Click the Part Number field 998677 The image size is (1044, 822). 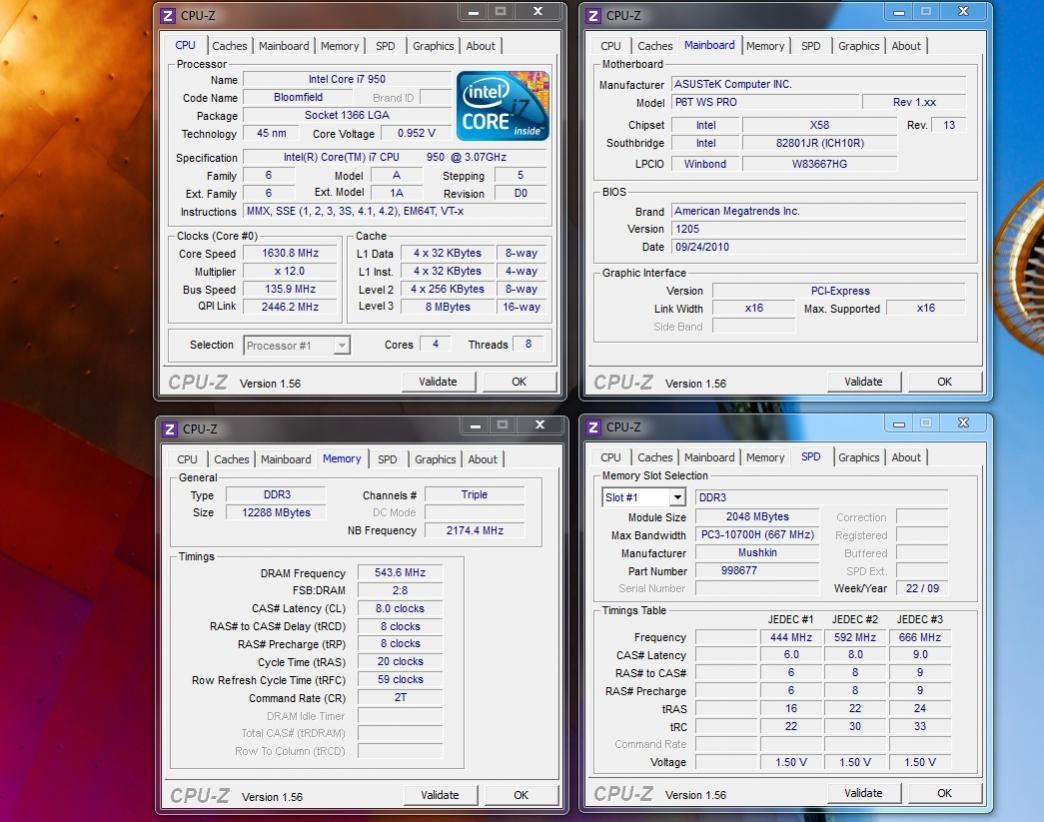pos(757,571)
